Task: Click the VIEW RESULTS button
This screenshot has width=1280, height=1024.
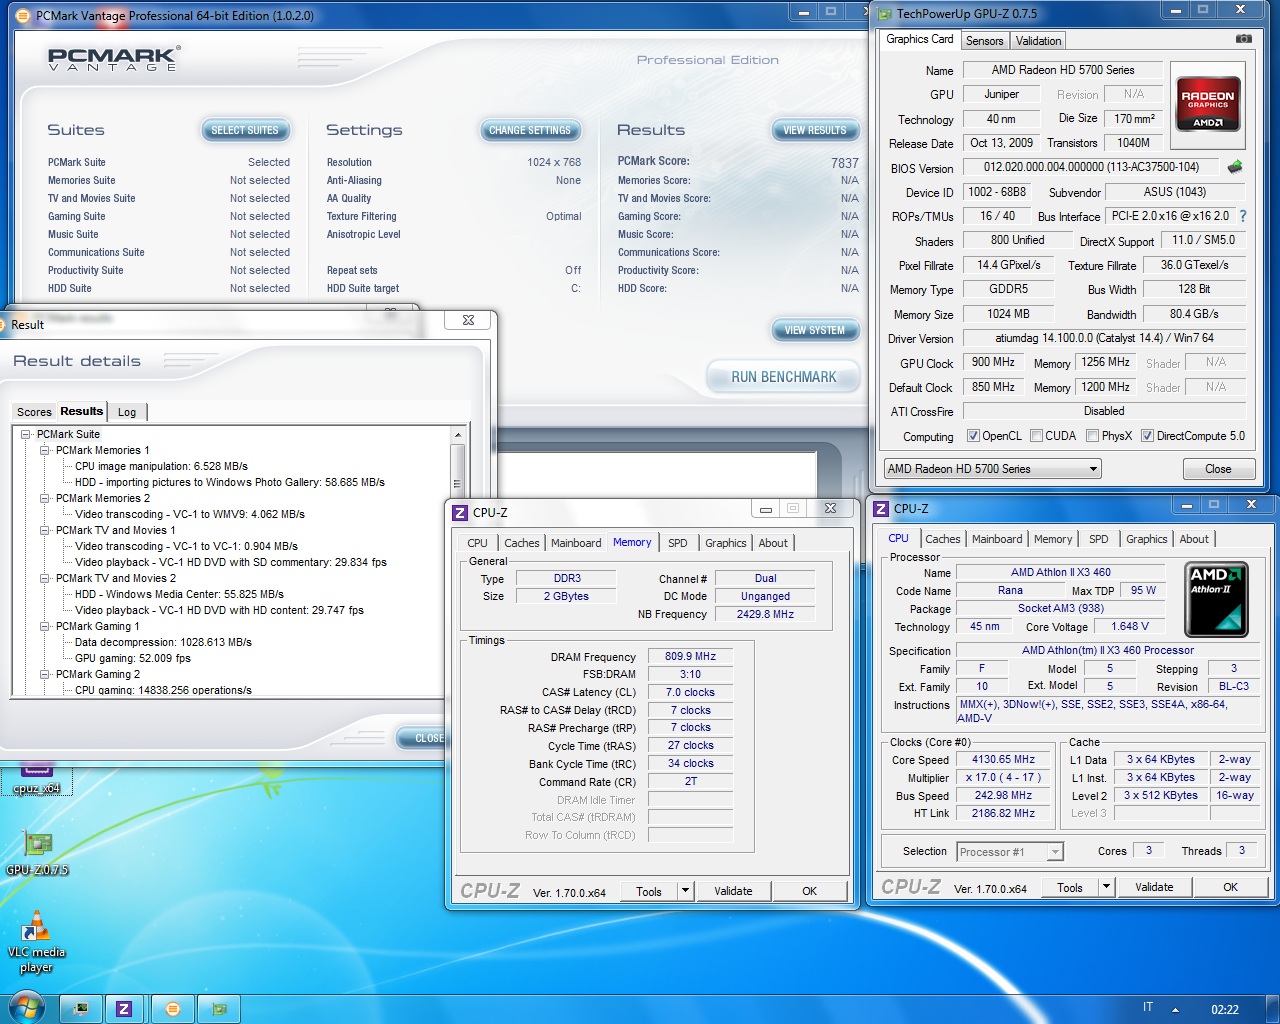Action: pyautogui.click(x=815, y=130)
